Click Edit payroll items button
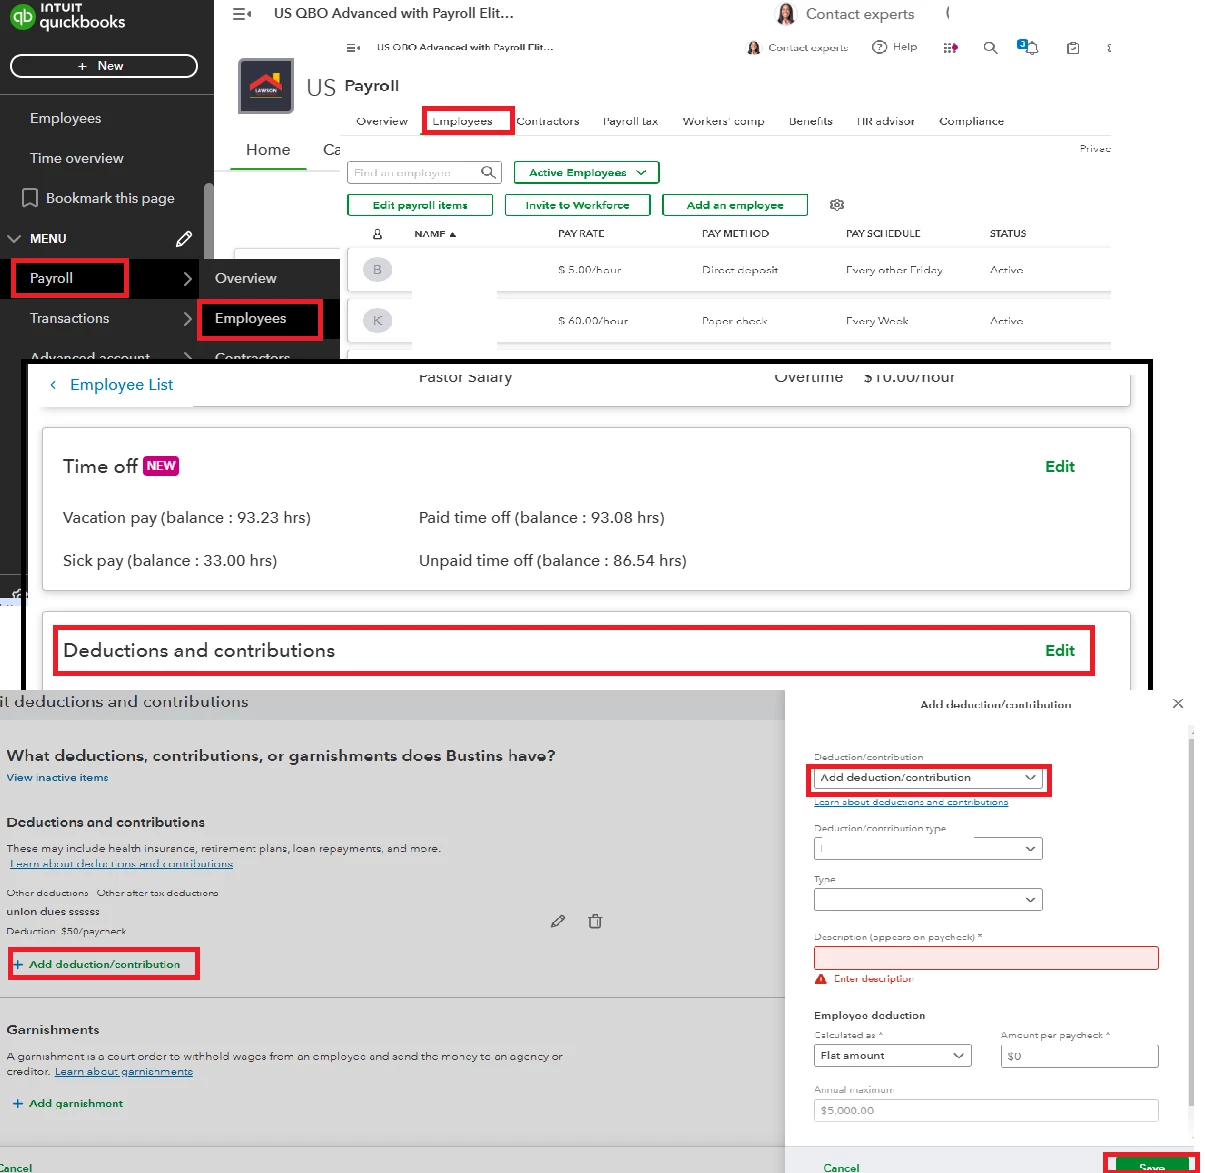Screen dimensions: 1205x1173 420,205
